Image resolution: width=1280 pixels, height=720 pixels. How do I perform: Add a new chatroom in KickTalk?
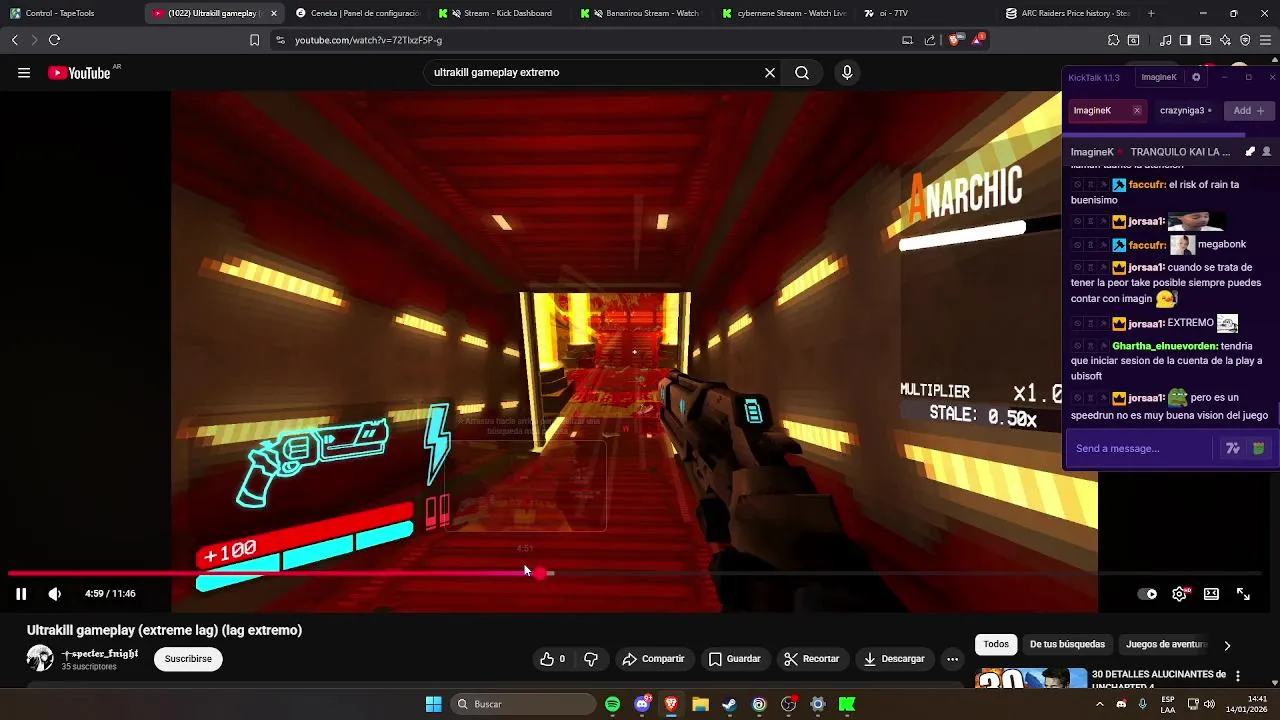pyautogui.click(x=1249, y=111)
